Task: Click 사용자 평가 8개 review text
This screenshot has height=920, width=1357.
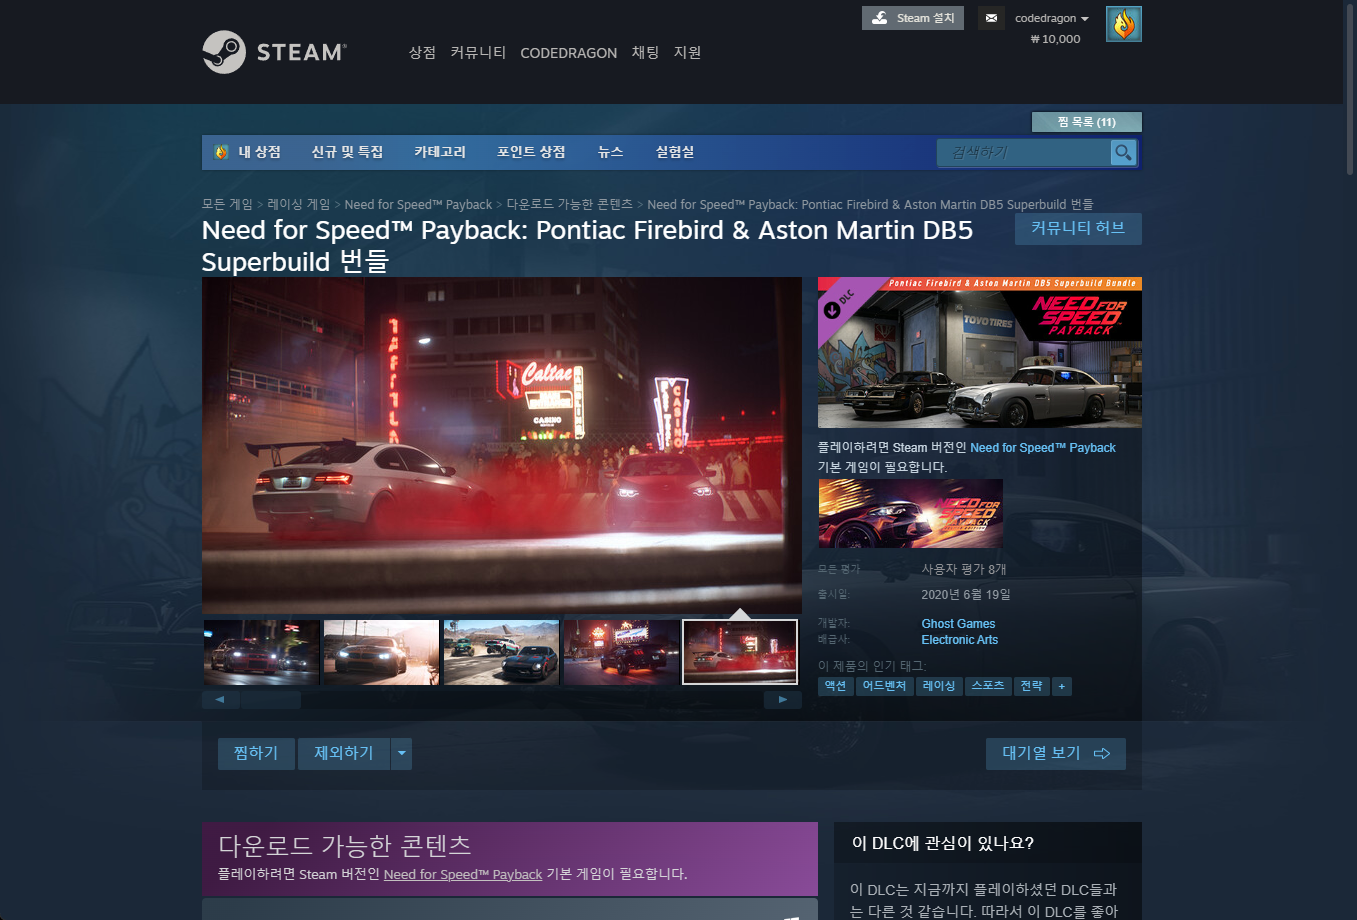Action: 964,569
